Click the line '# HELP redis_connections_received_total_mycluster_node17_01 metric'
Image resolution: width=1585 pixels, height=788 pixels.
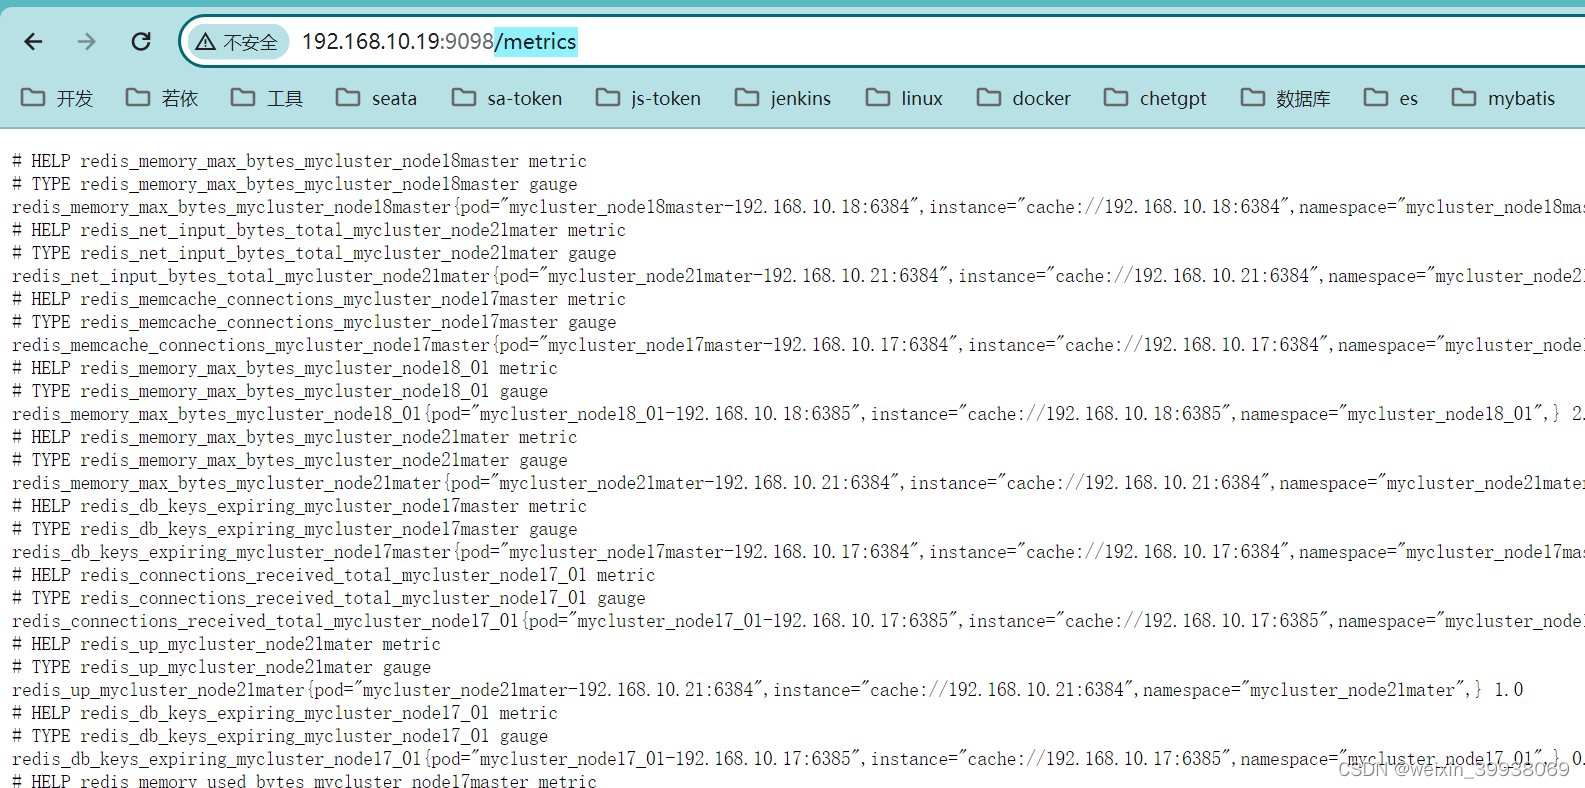(x=334, y=575)
